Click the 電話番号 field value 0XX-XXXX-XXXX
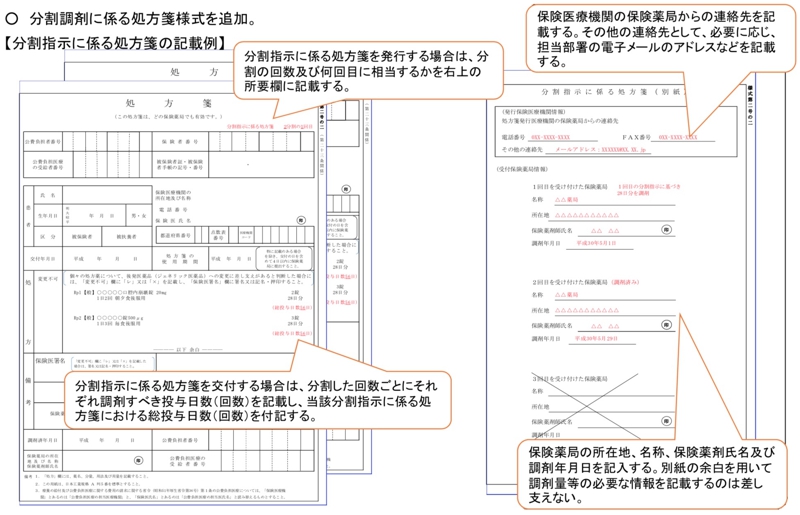This screenshot has height=515, width=800. tap(550, 138)
